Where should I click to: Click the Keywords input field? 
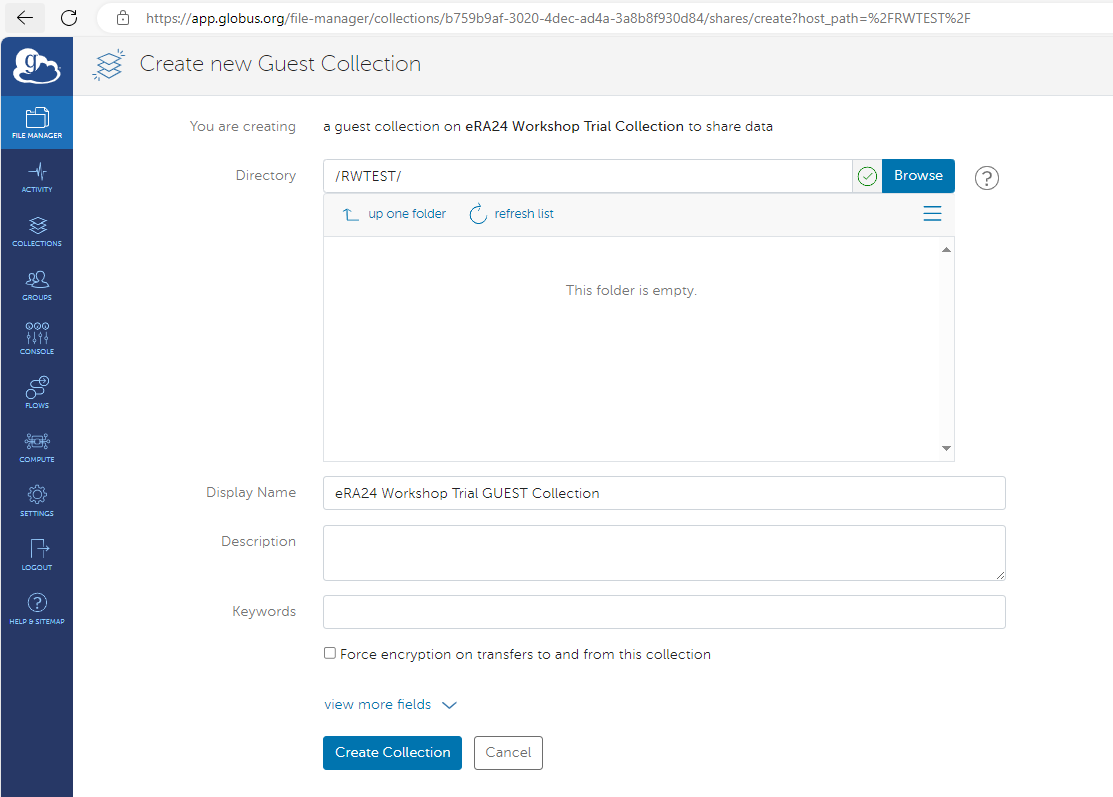point(664,612)
